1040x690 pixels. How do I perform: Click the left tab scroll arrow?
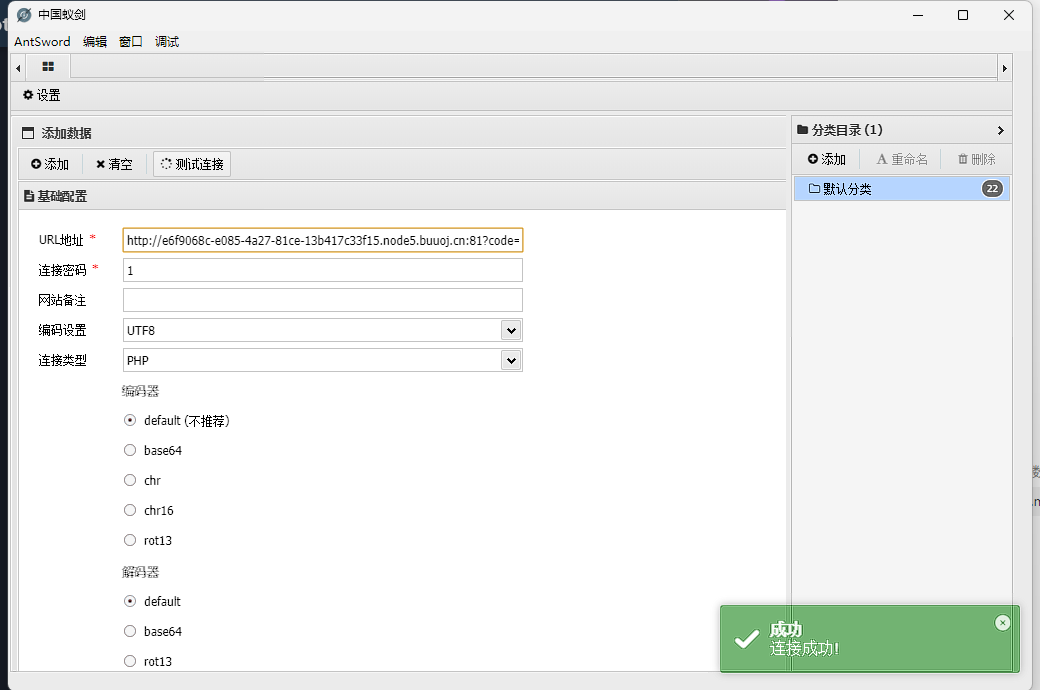(x=19, y=68)
